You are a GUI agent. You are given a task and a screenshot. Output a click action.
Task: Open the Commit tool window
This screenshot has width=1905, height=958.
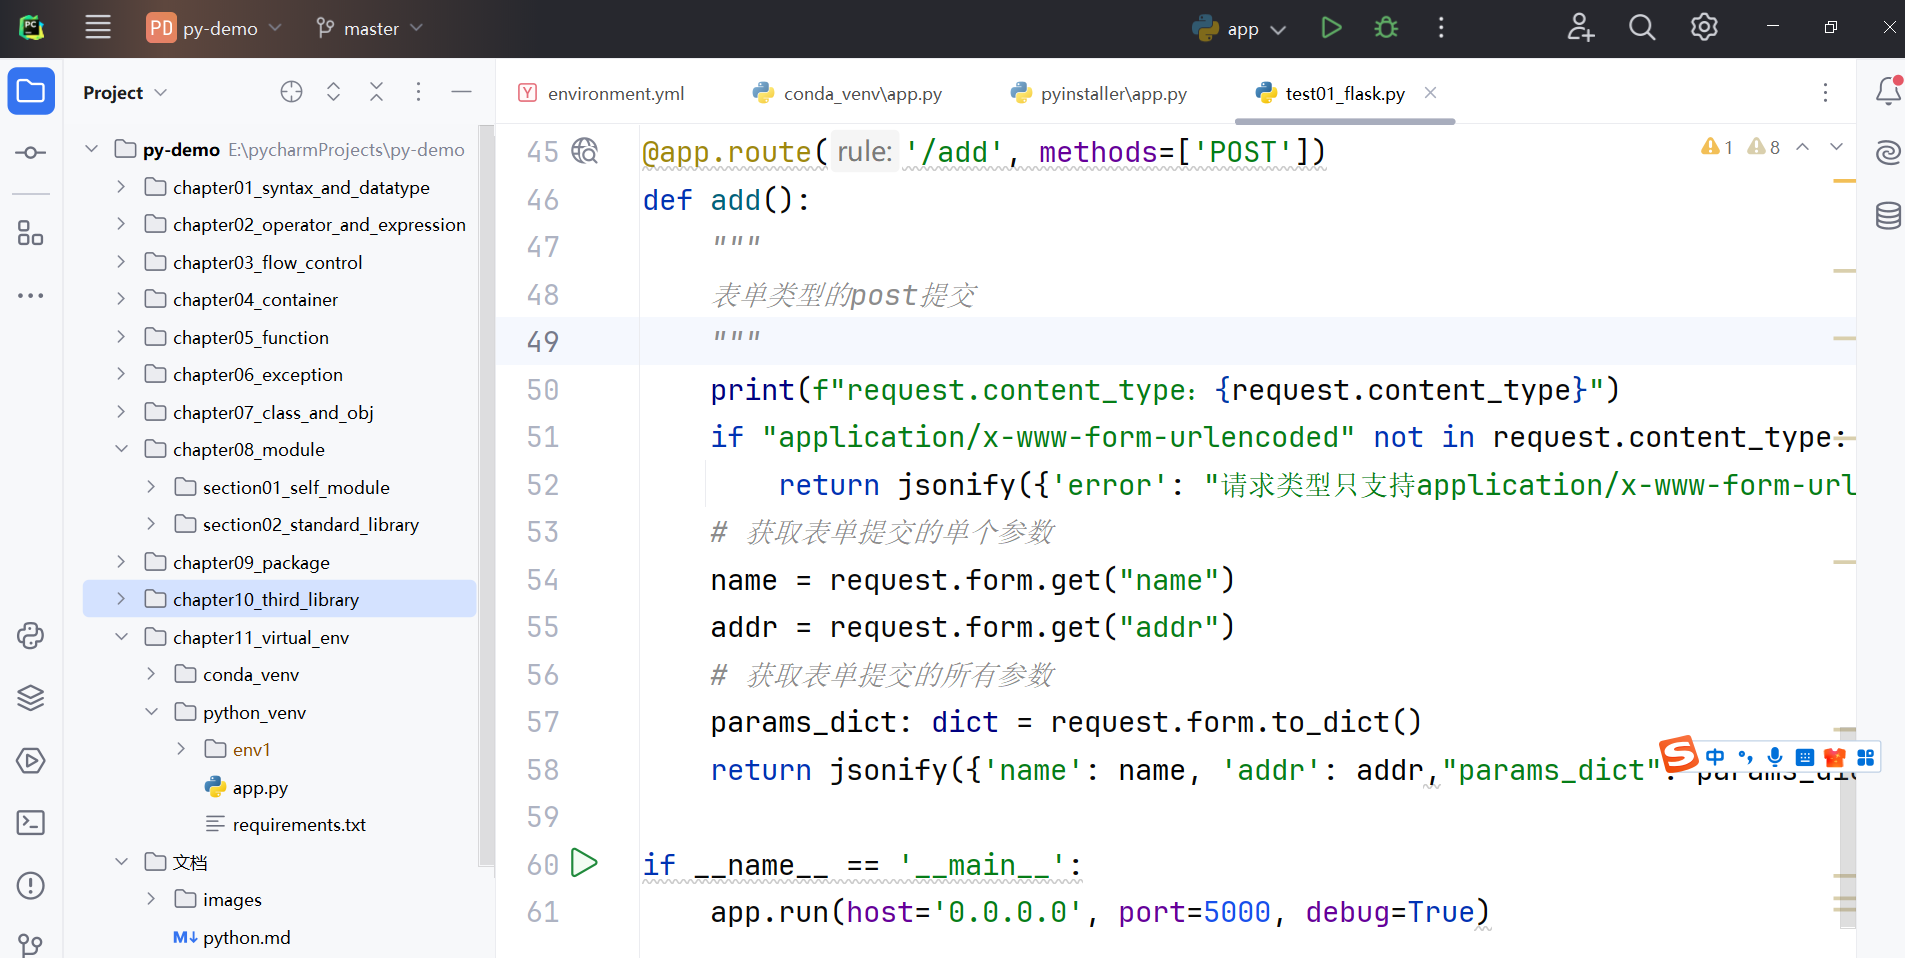[x=31, y=153]
